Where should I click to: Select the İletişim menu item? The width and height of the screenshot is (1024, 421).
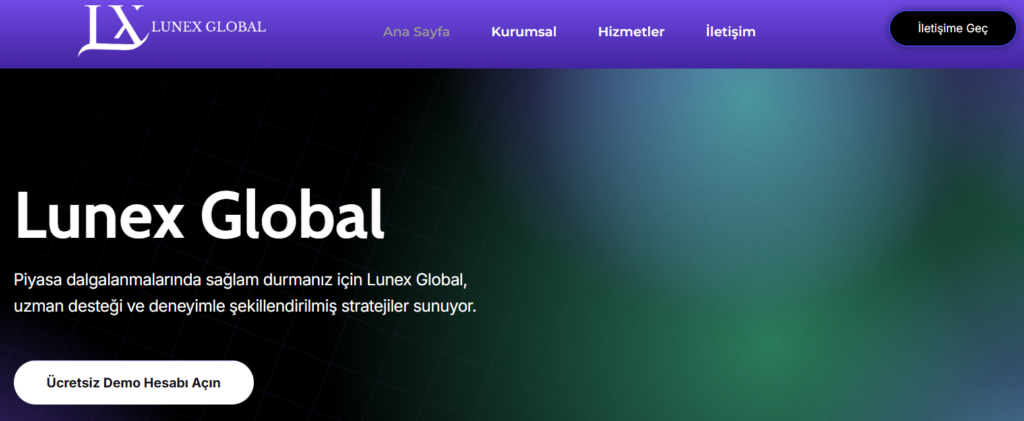(x=731, y=32)
